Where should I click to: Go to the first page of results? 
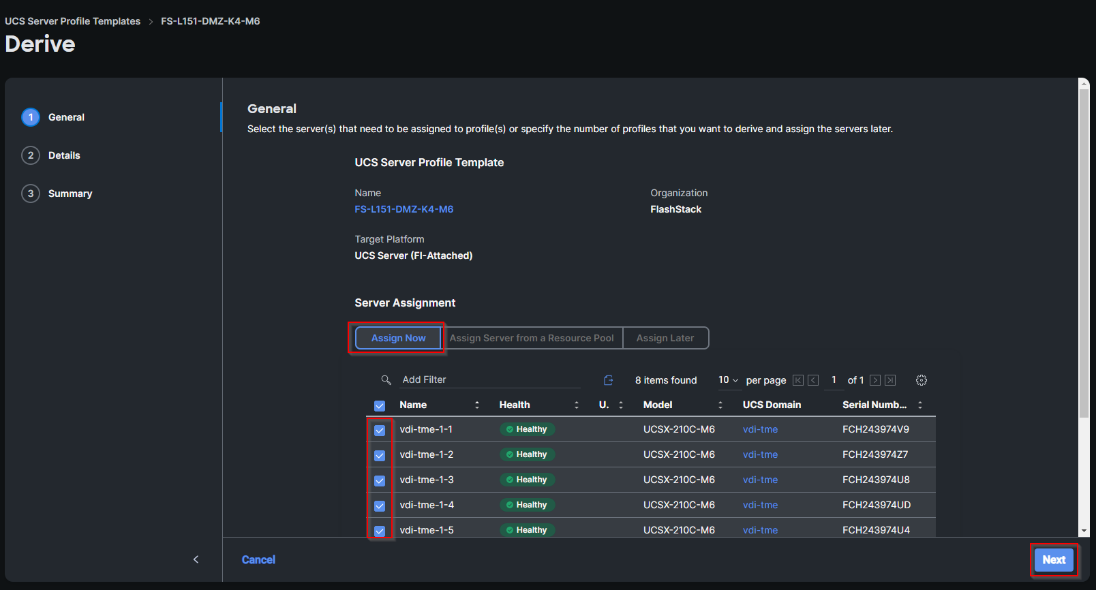(798, 380)
